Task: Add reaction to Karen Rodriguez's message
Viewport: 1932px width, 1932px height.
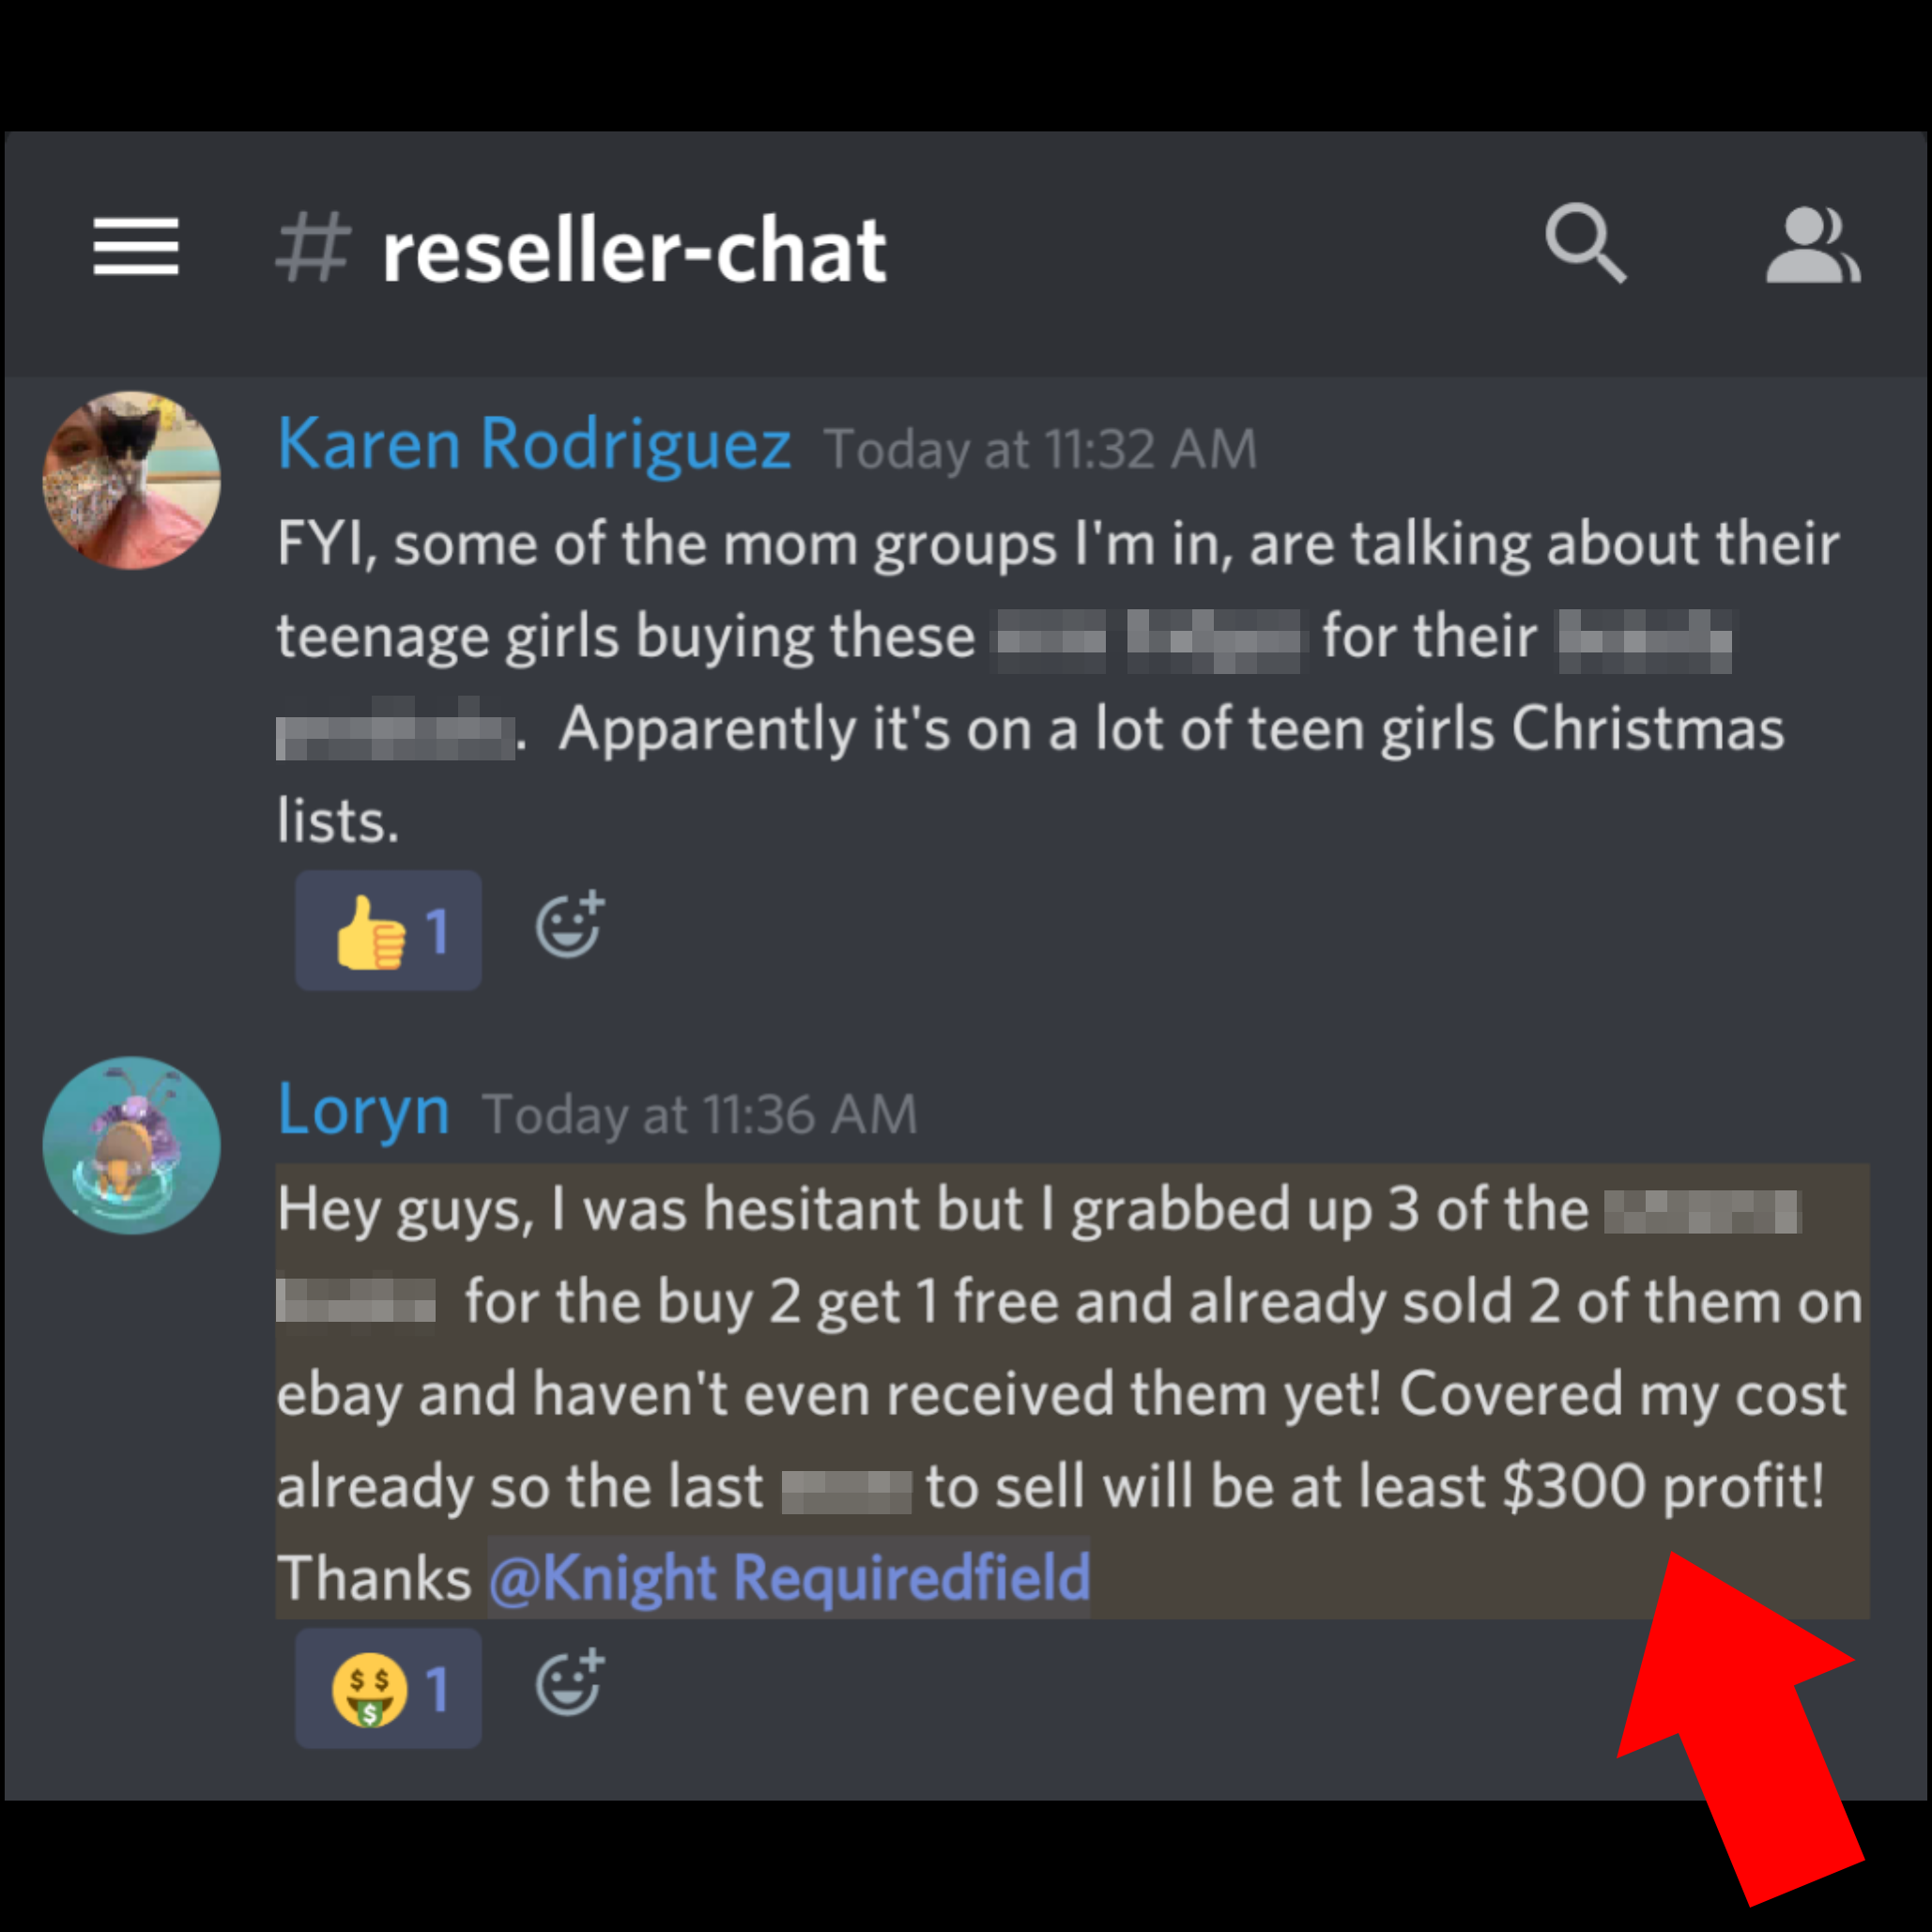Action: [570, 925]
